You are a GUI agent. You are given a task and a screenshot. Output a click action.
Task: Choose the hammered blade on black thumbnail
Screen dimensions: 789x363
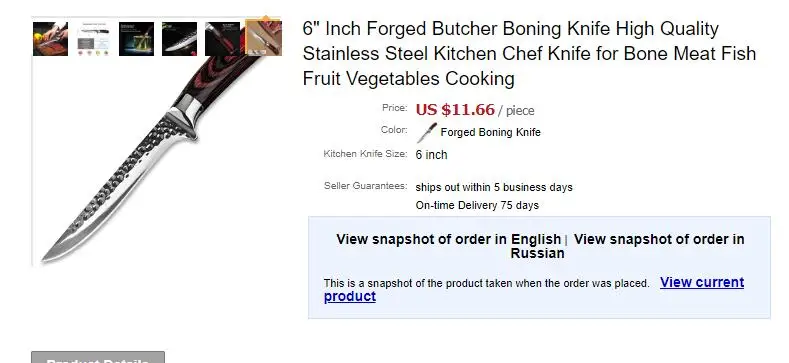click(180, 39)
